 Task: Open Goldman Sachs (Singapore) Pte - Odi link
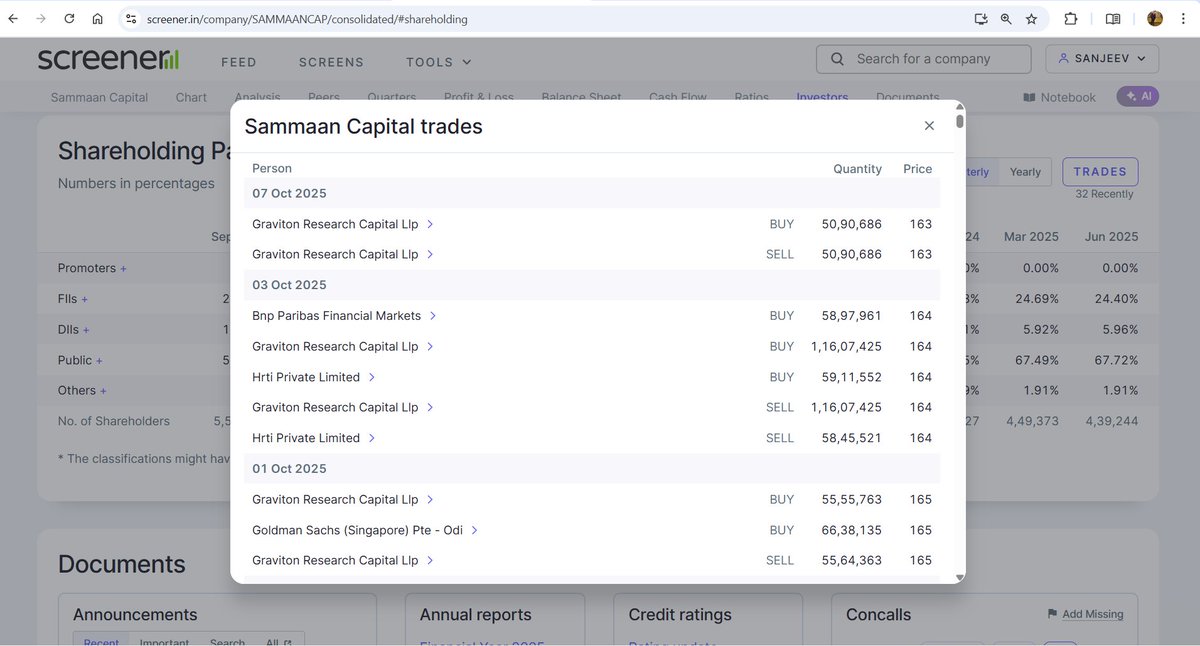366,530
